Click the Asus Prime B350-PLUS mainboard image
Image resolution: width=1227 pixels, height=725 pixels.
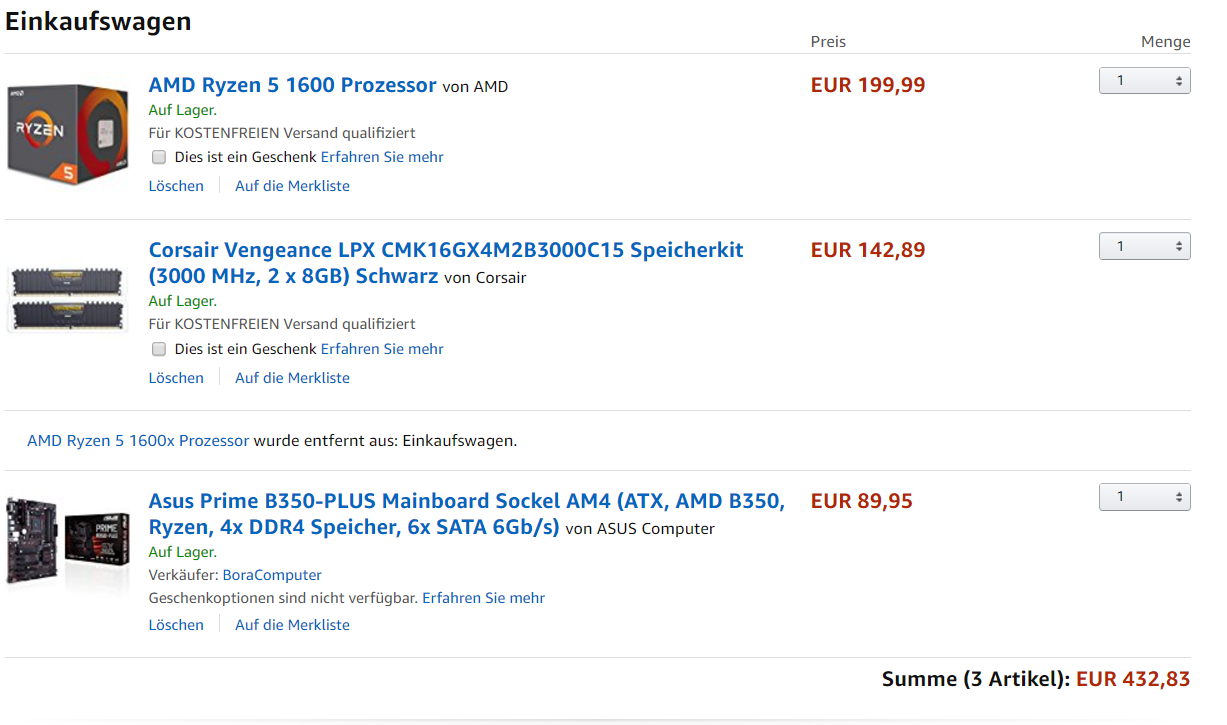[68, 542]
